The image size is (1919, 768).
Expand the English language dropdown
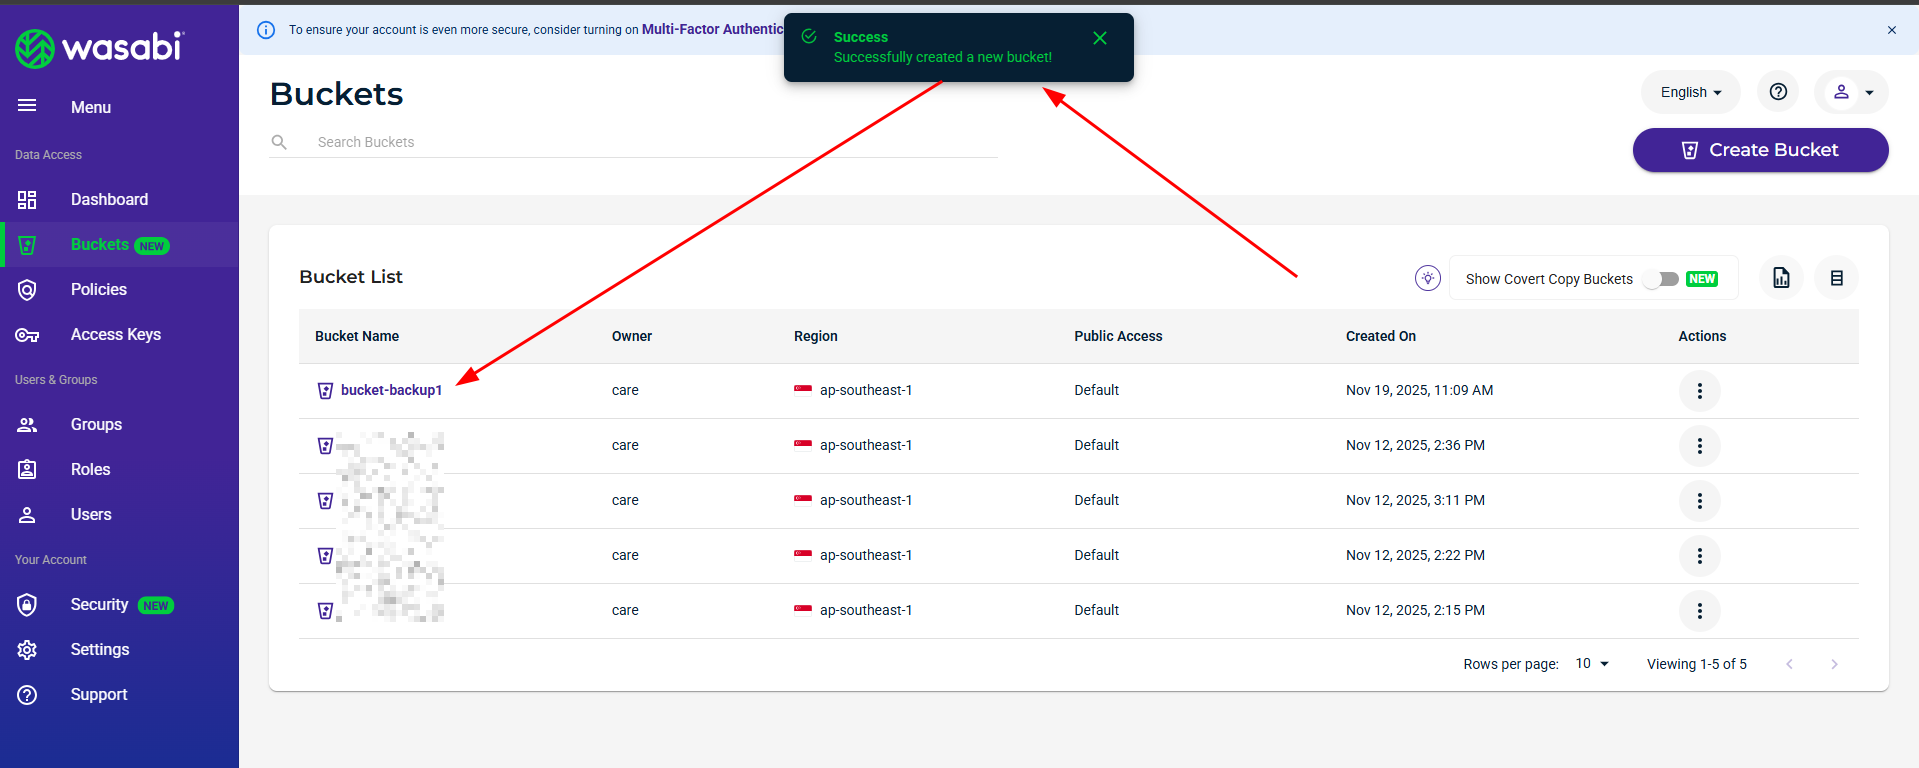point(1690,92)
